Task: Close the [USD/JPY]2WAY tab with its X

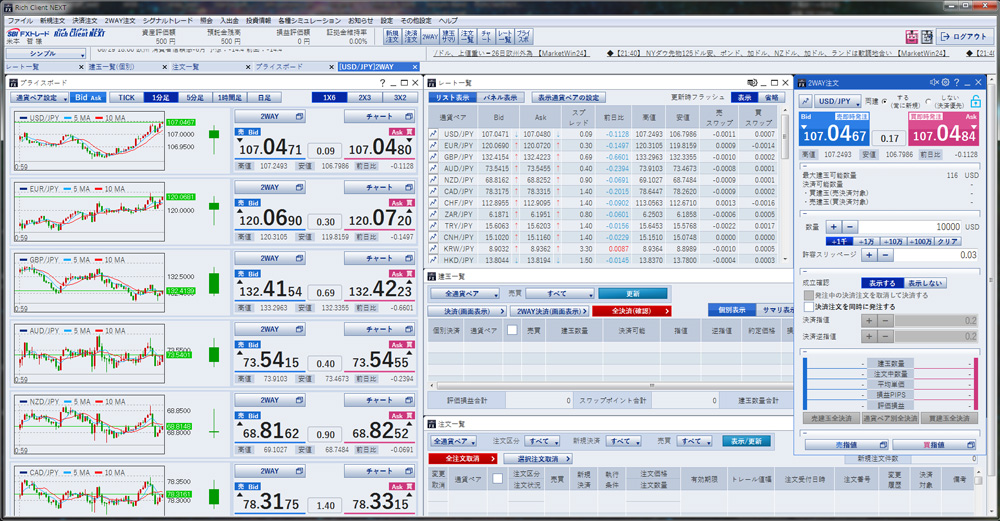Action: 415,66
